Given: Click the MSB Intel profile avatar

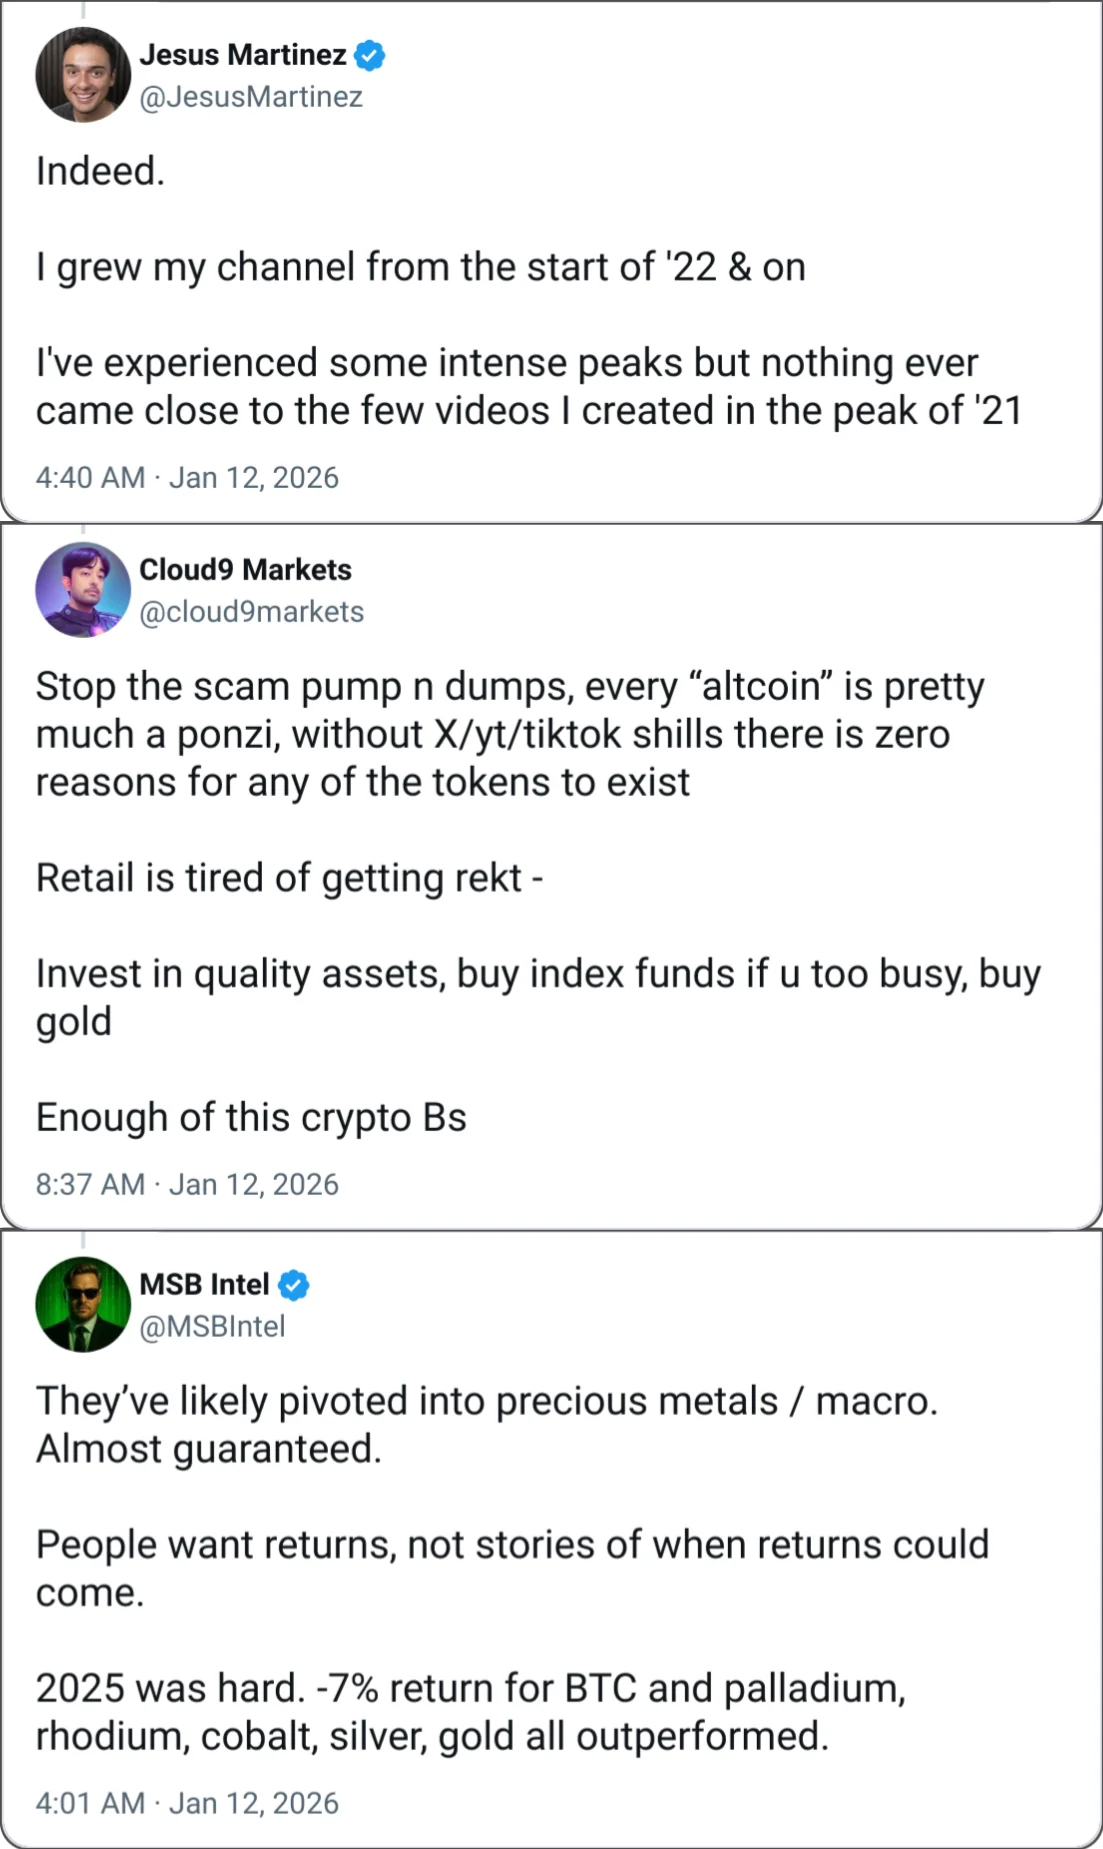Looking at the screenshot, I should click(83, 1304).
